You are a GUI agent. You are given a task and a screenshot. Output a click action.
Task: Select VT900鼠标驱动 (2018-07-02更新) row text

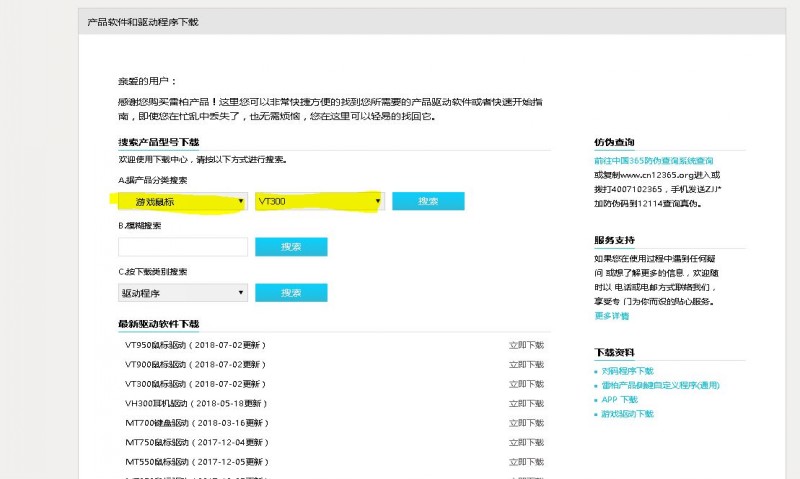(x=196, y=365)
